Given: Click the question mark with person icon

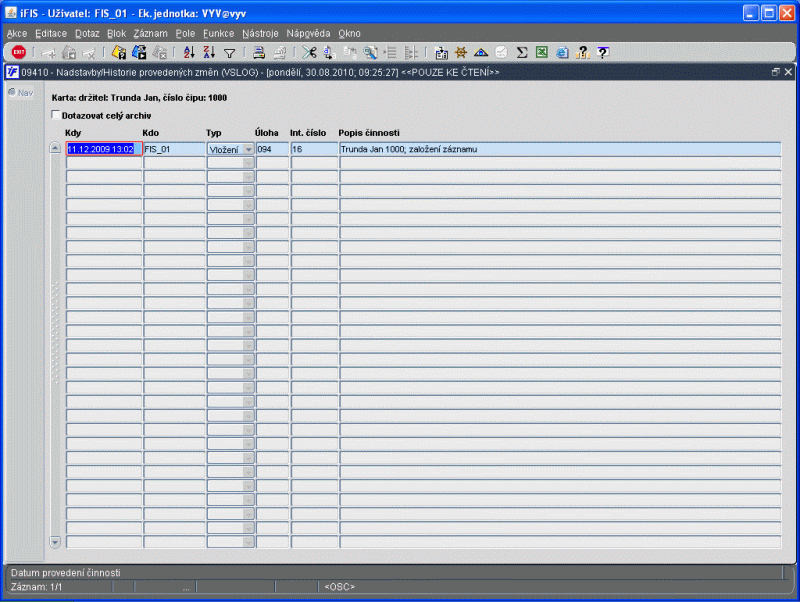Looking at the screenshot, I should click(x=582, y=52).
